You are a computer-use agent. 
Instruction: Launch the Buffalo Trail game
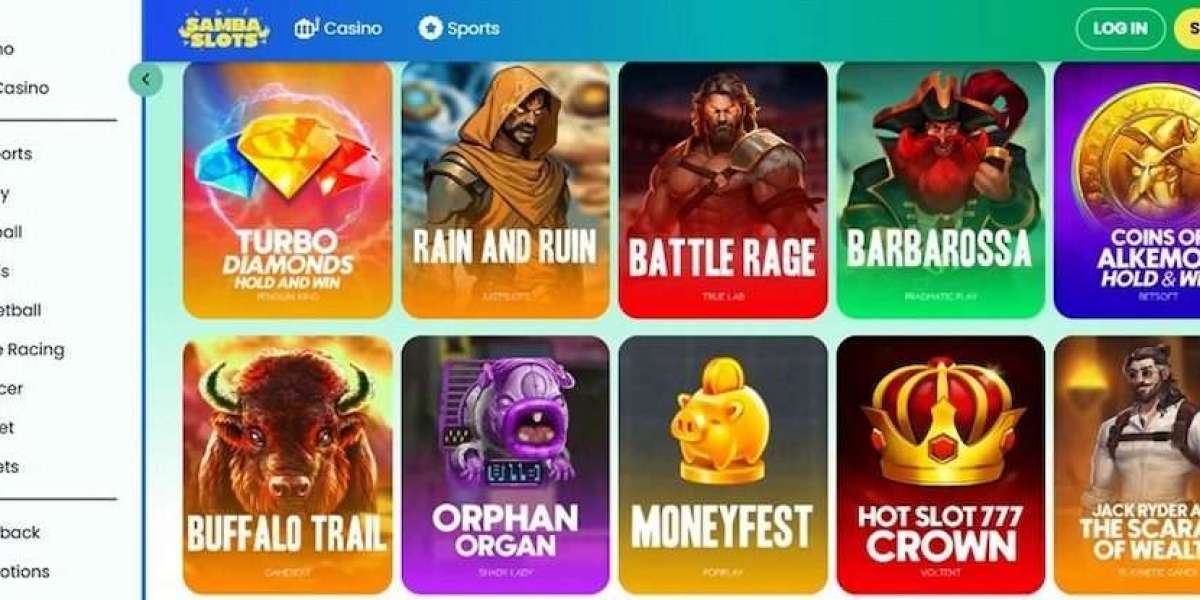pos(288,465)
